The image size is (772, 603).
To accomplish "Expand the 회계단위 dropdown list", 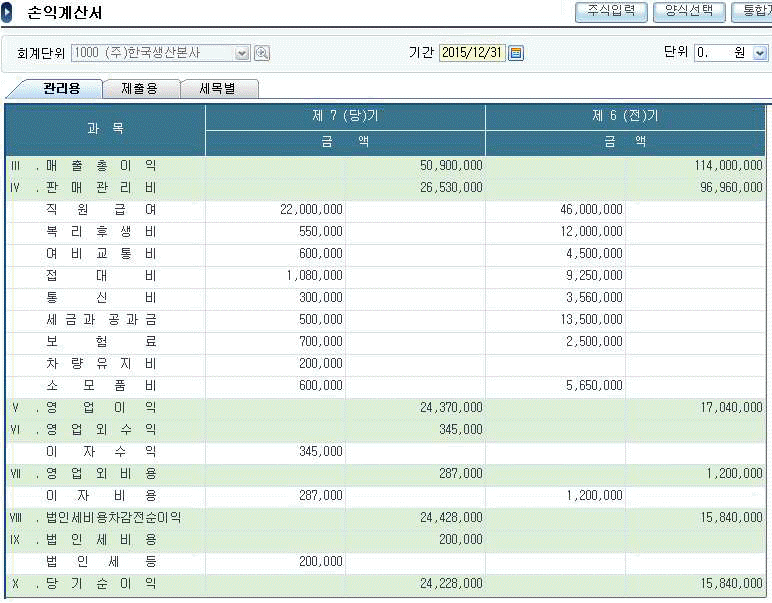I will coord(242,54).
